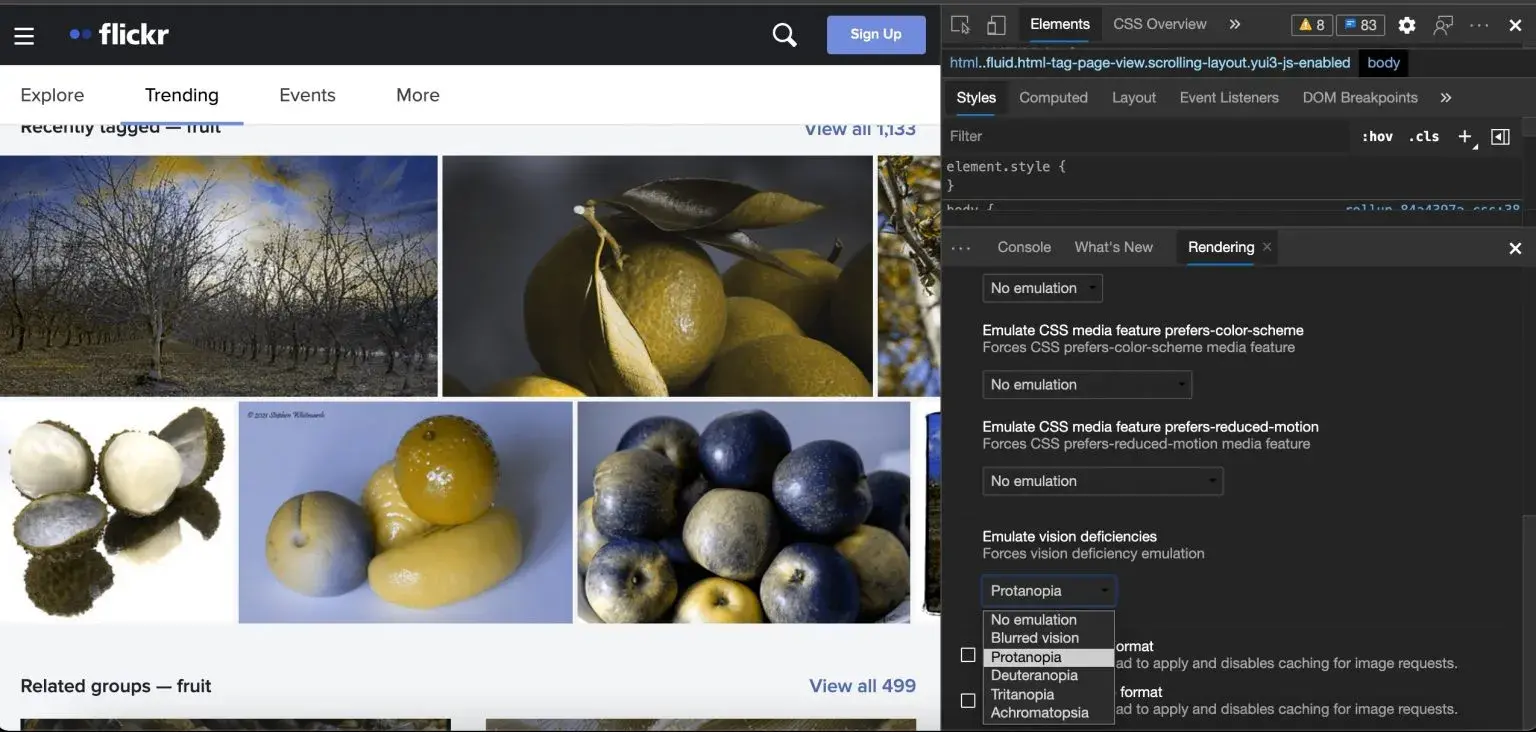Viewport: 1536px width, 732px height.
Task: Follow the View all 499 link
Action: pyautogui.click(x=862, y=686)
